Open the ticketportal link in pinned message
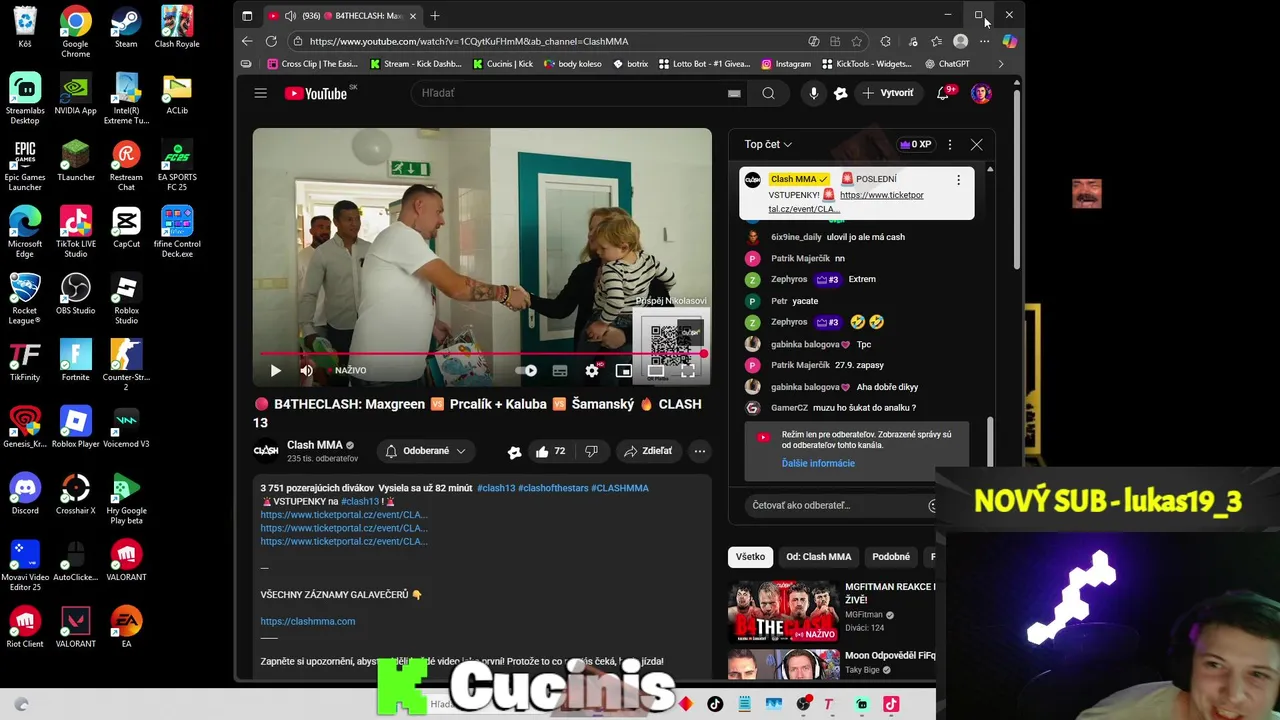The image size is (1280, 720). [x=846, y=202]
